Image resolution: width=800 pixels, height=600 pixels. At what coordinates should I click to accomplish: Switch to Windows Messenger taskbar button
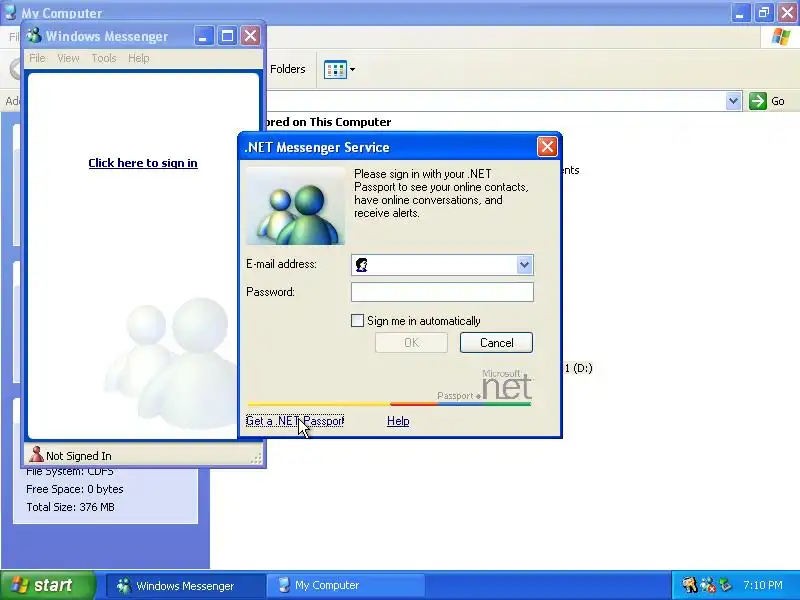186,585
